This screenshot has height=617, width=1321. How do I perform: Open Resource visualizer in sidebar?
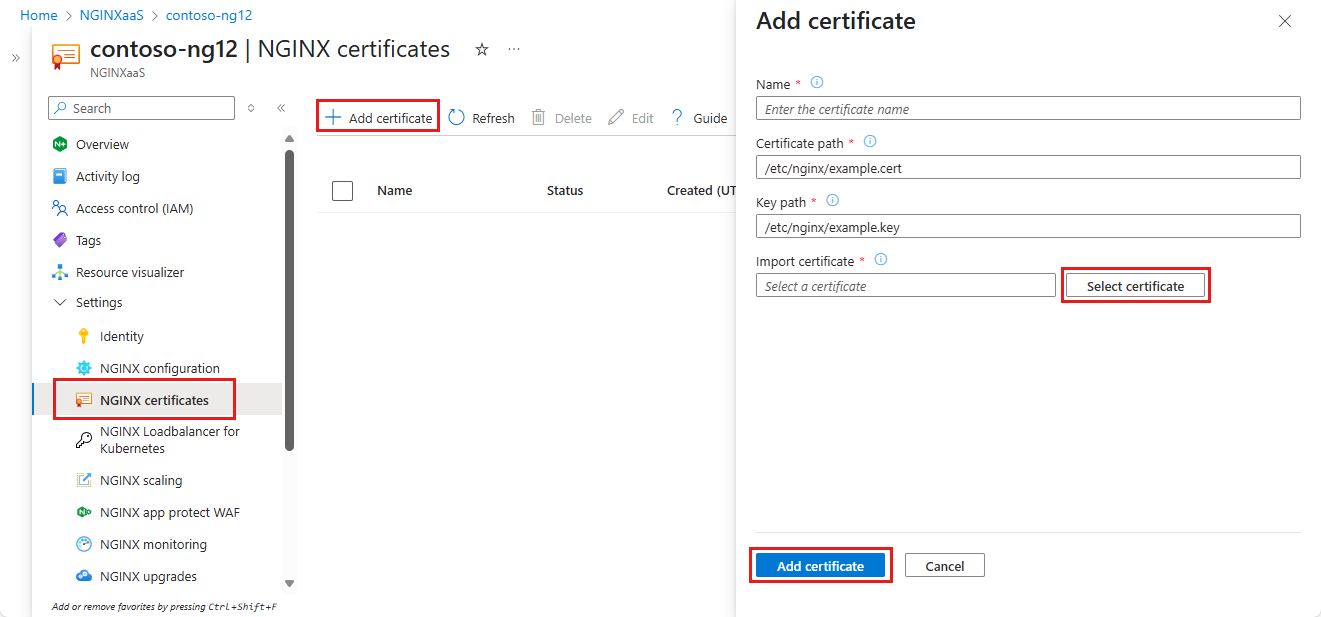click(130, 272)
